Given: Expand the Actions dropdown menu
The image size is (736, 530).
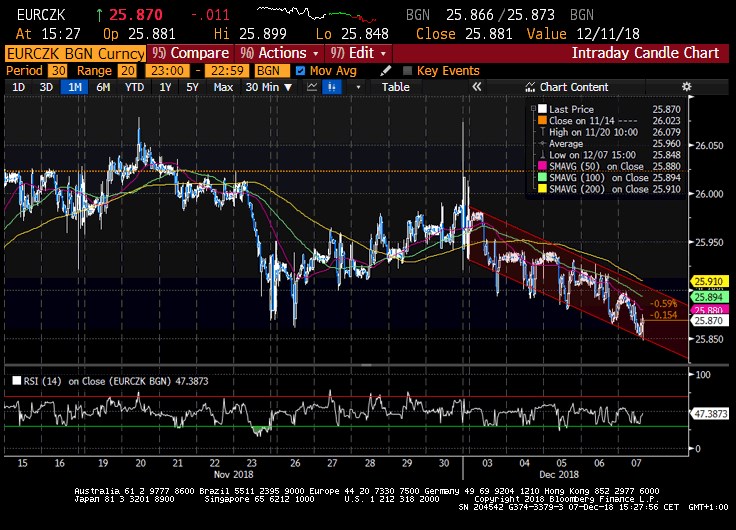Looking at the screenshot, I should coord(284,53).
